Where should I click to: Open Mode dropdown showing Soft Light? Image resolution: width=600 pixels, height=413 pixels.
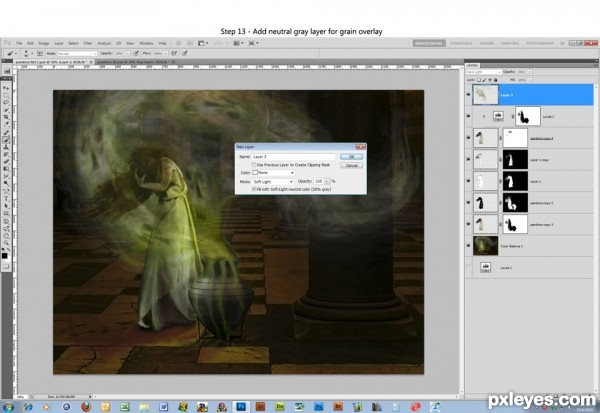tap(273, 182)
